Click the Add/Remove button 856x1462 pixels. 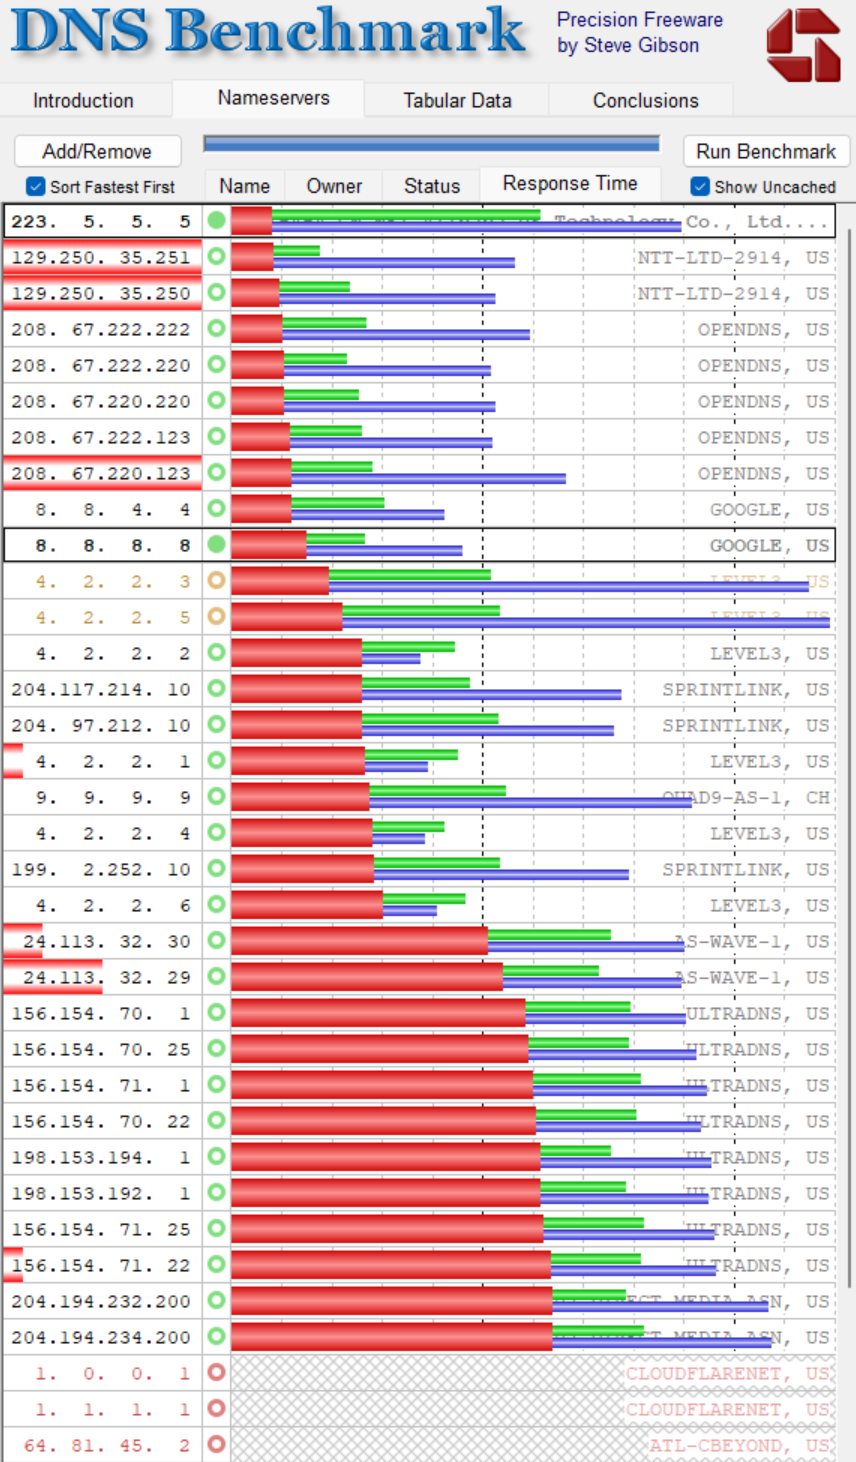(97, 151)
